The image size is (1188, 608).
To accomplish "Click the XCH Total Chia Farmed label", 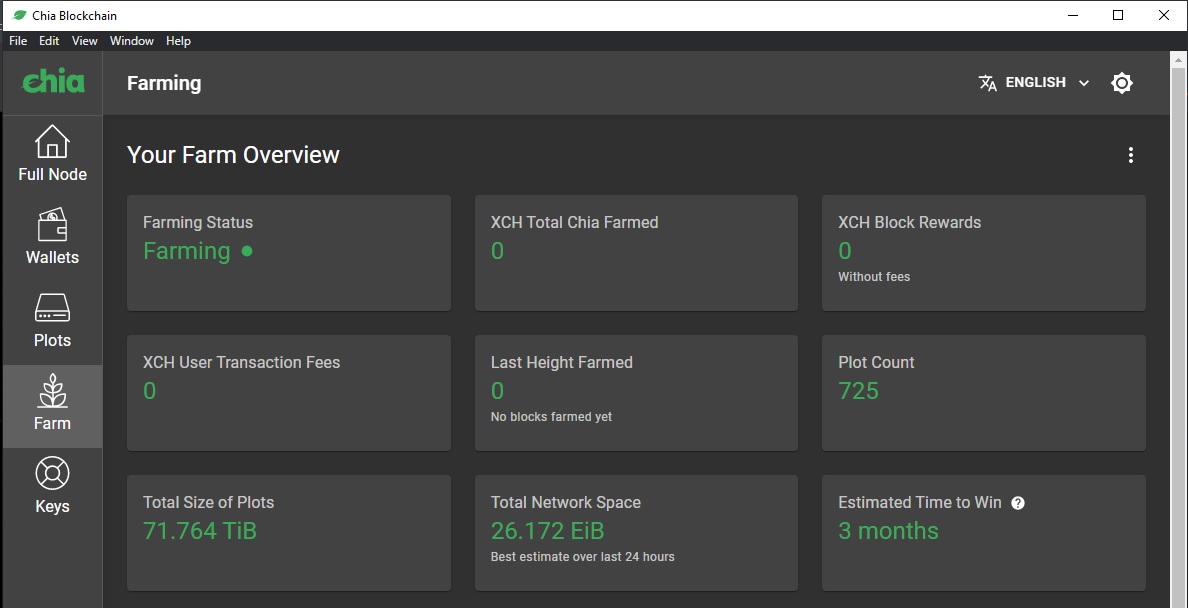I will [574, 222].
